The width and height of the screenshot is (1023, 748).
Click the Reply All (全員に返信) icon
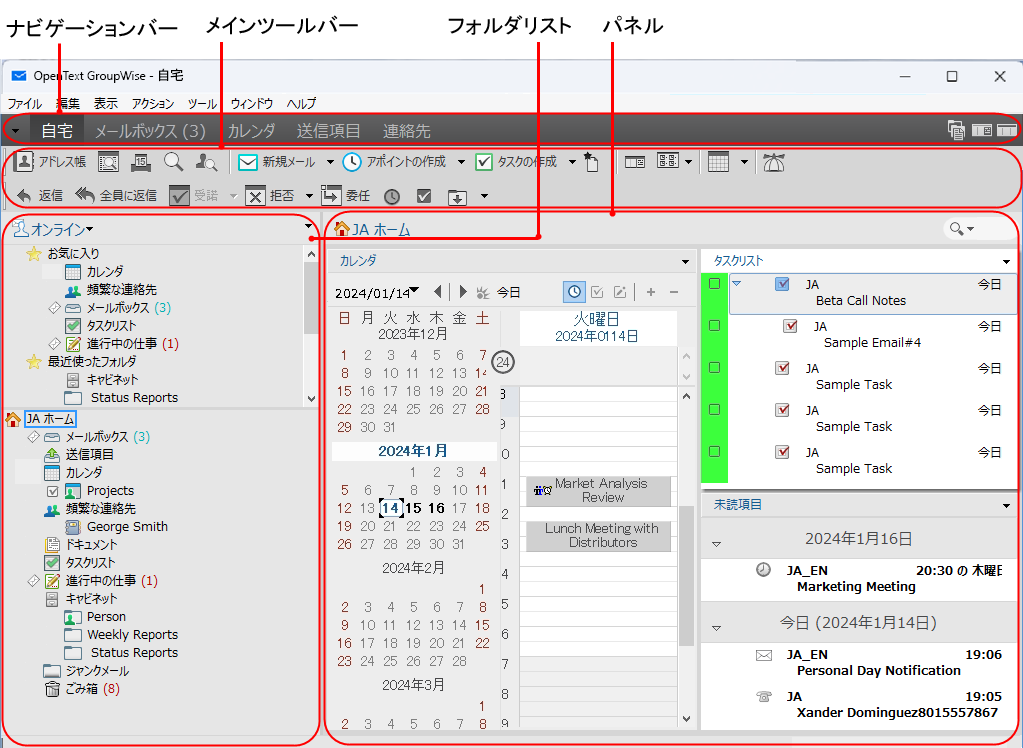click(x=85, y=195)
